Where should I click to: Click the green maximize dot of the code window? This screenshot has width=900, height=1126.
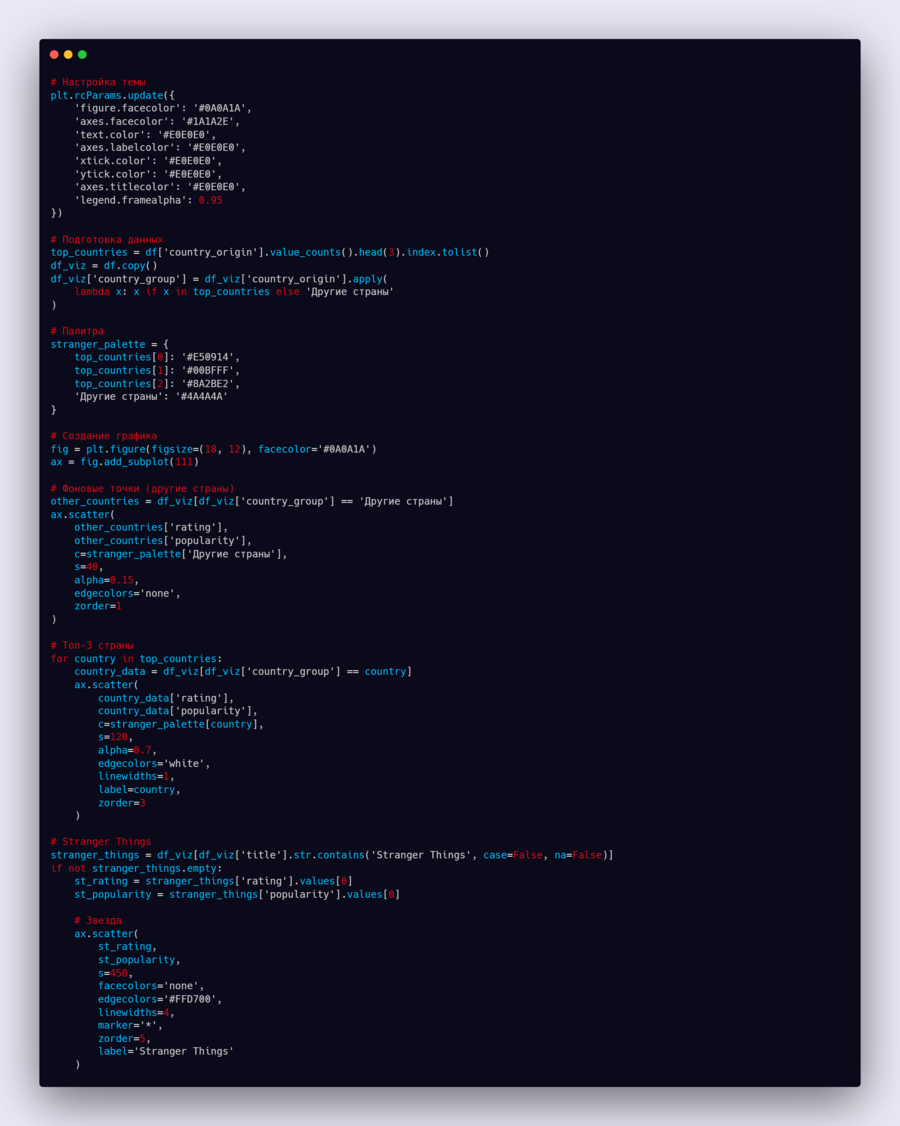tap(82, 55)
